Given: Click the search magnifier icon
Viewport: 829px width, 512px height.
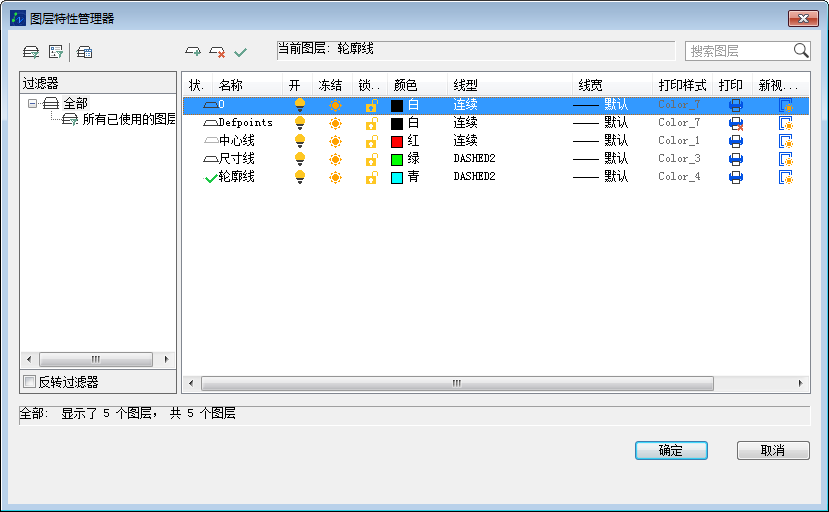Looking at the screenshot, I should pyautogui.click(x=800, y=51).
